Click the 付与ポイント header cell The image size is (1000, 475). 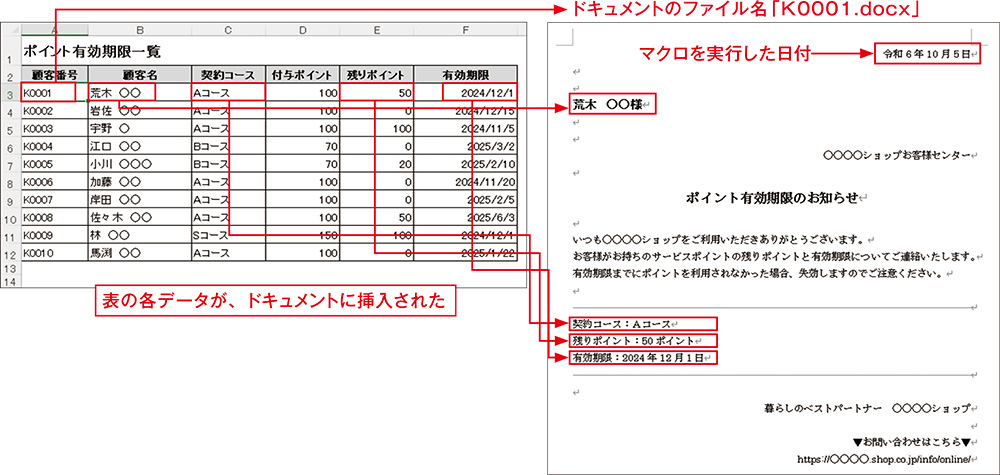(x=303, y=74)
